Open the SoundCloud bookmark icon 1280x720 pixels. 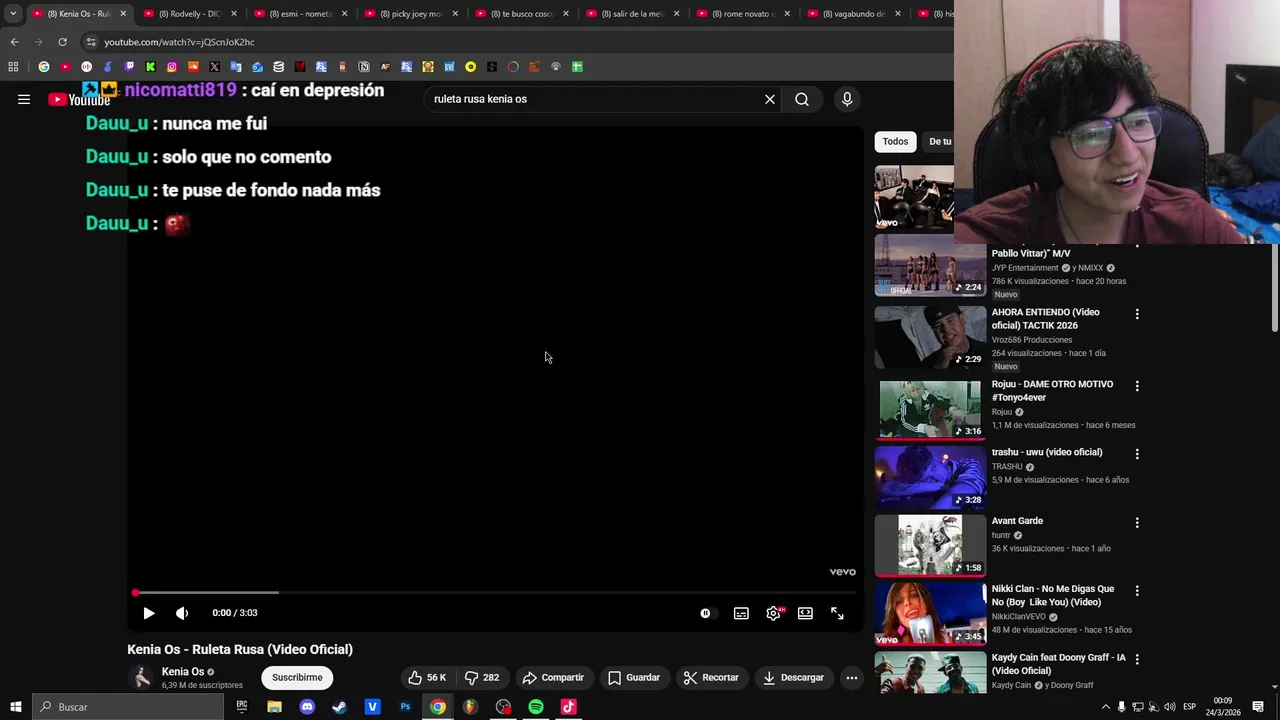pyautogui.click(x=193, y=67)
